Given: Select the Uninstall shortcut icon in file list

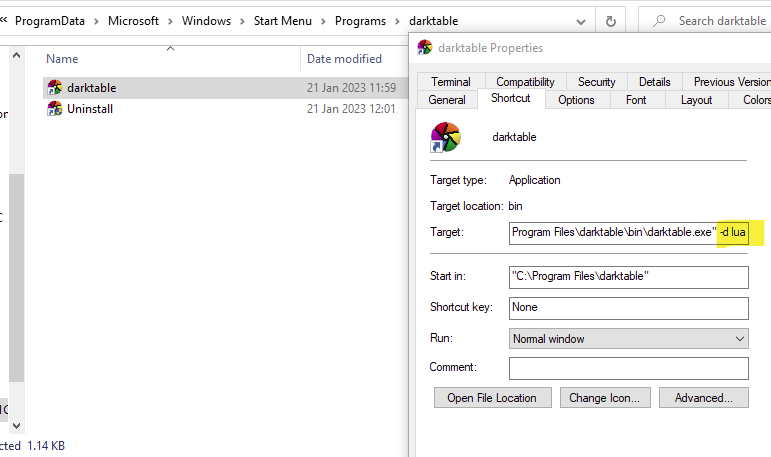Looking at the screenshot, I should pos(55,109).
